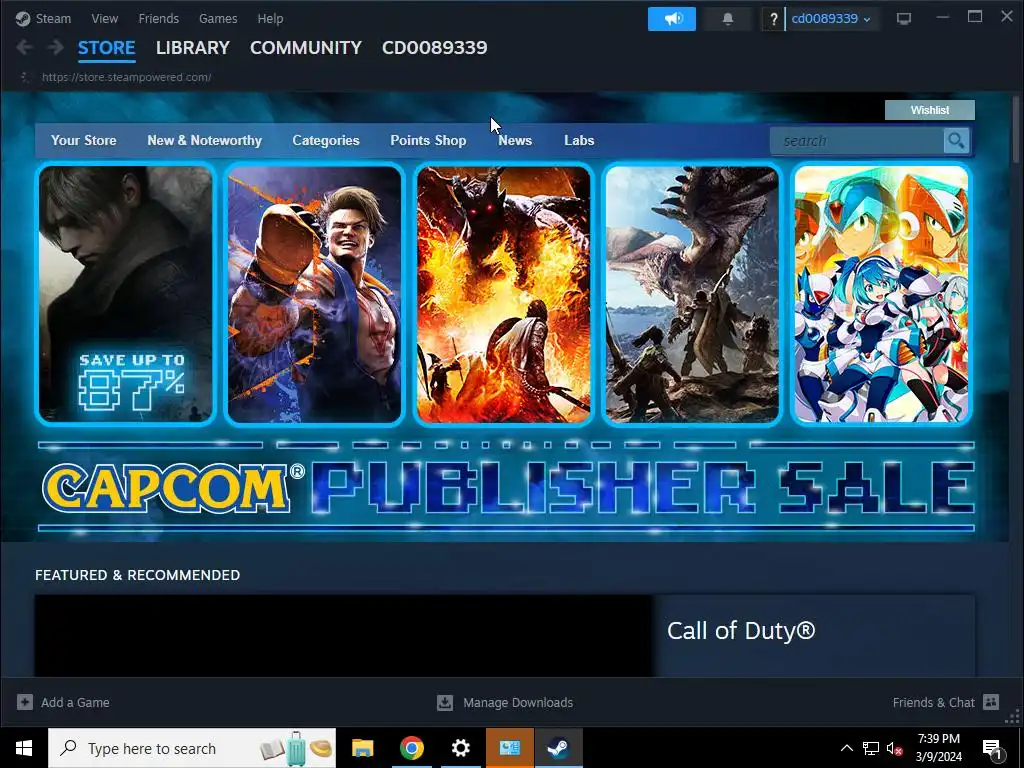Click the Capcom Publisher Sale banner

[x=506, y=487]
